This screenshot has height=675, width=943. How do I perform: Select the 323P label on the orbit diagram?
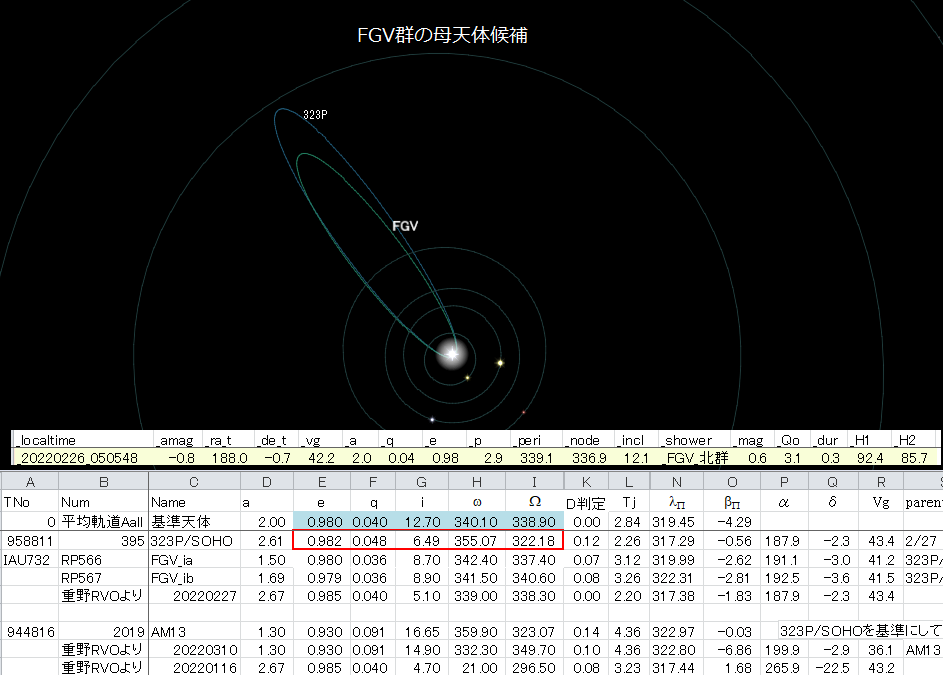313,114
